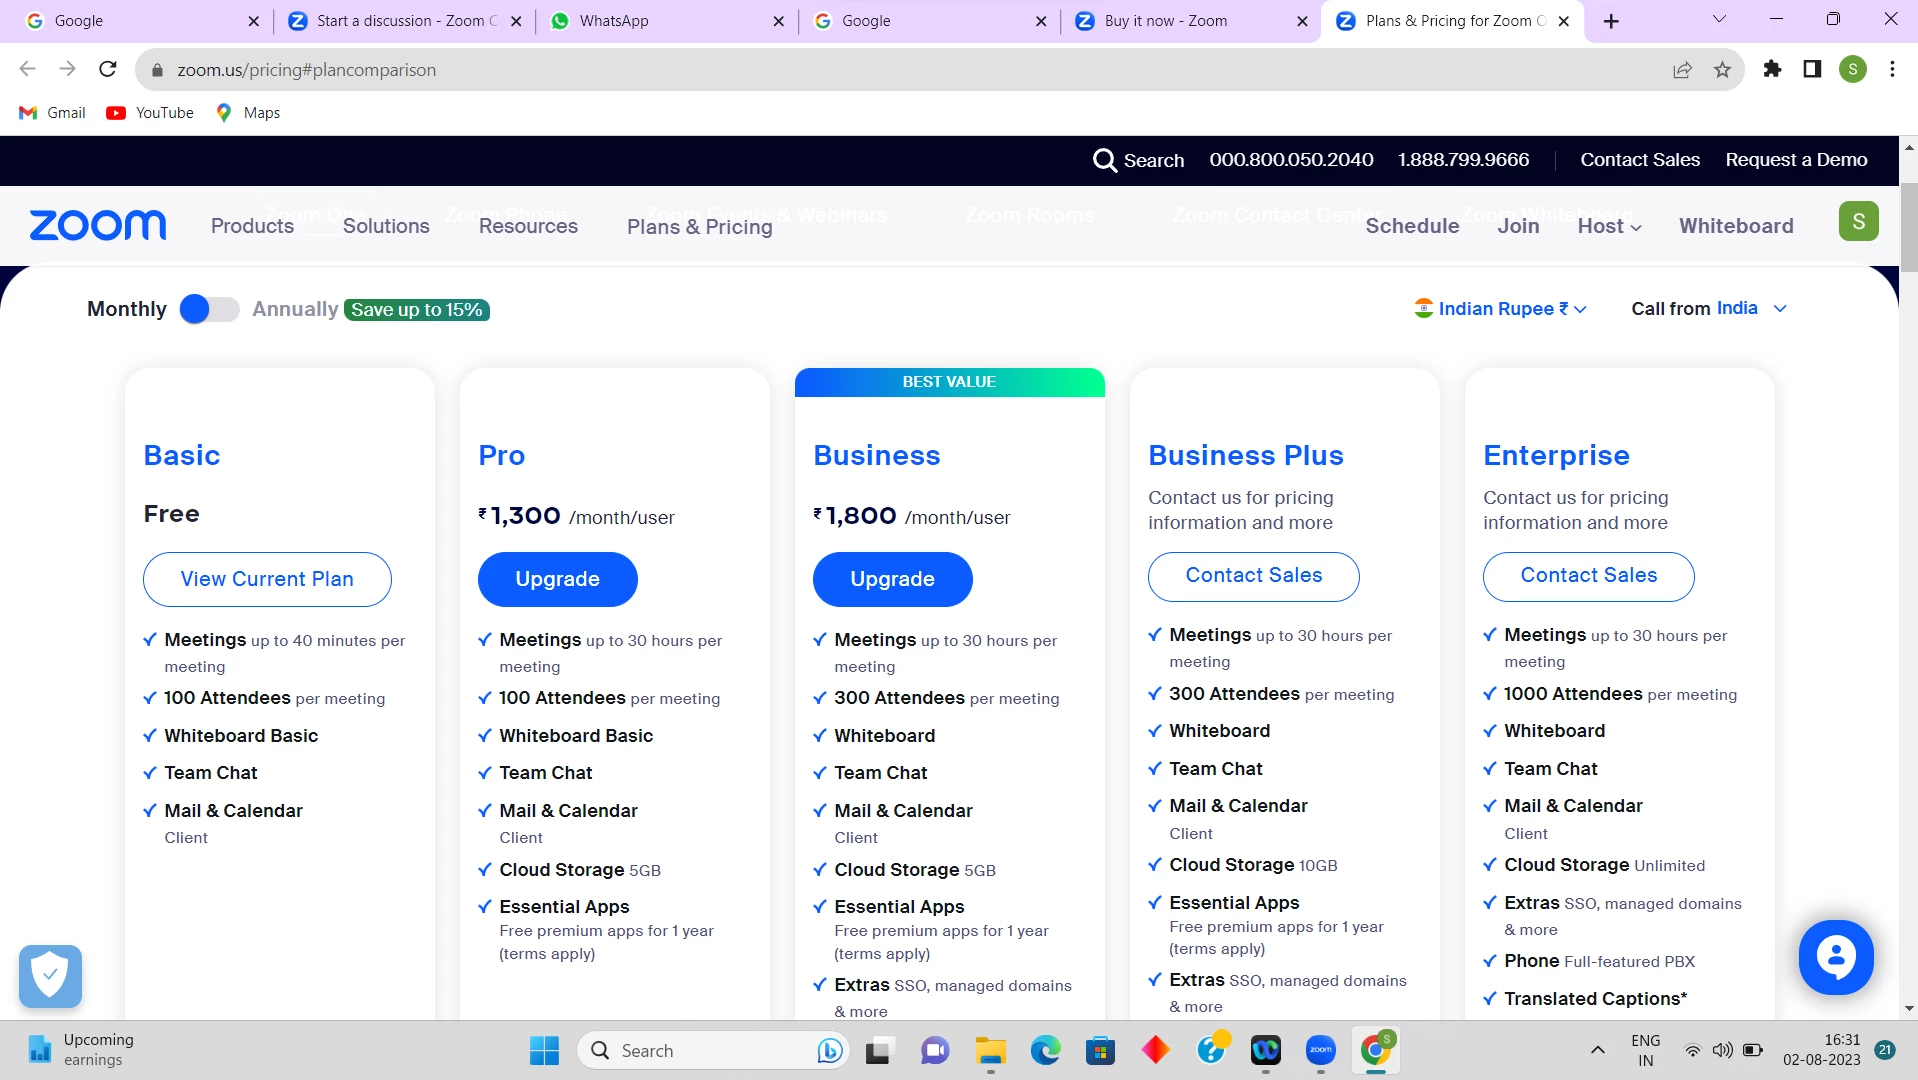
Task: Click Translated Captions* in the Enterprise list
Action: point(1595,999)
